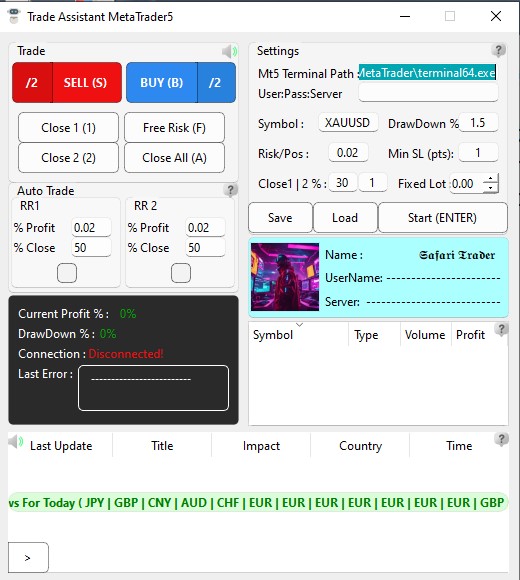The width and height of the screenshot is (520, 580).
Task: Enable the RR 2 auto trade checkbox
Action: coord(181,273)
